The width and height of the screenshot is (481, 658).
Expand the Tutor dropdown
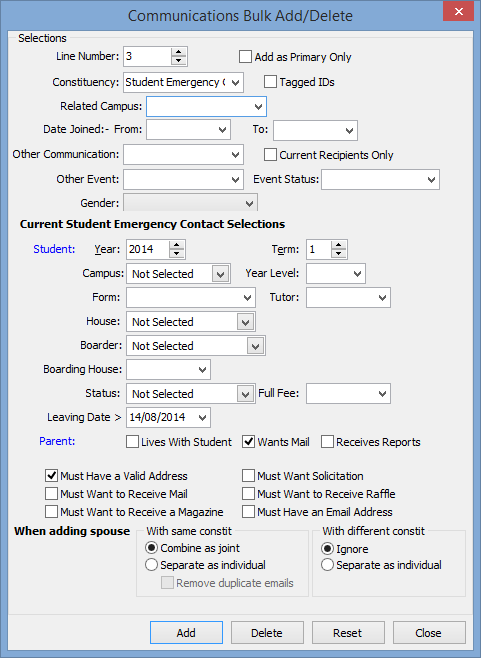pyautogui.click(x=382, y=298)
